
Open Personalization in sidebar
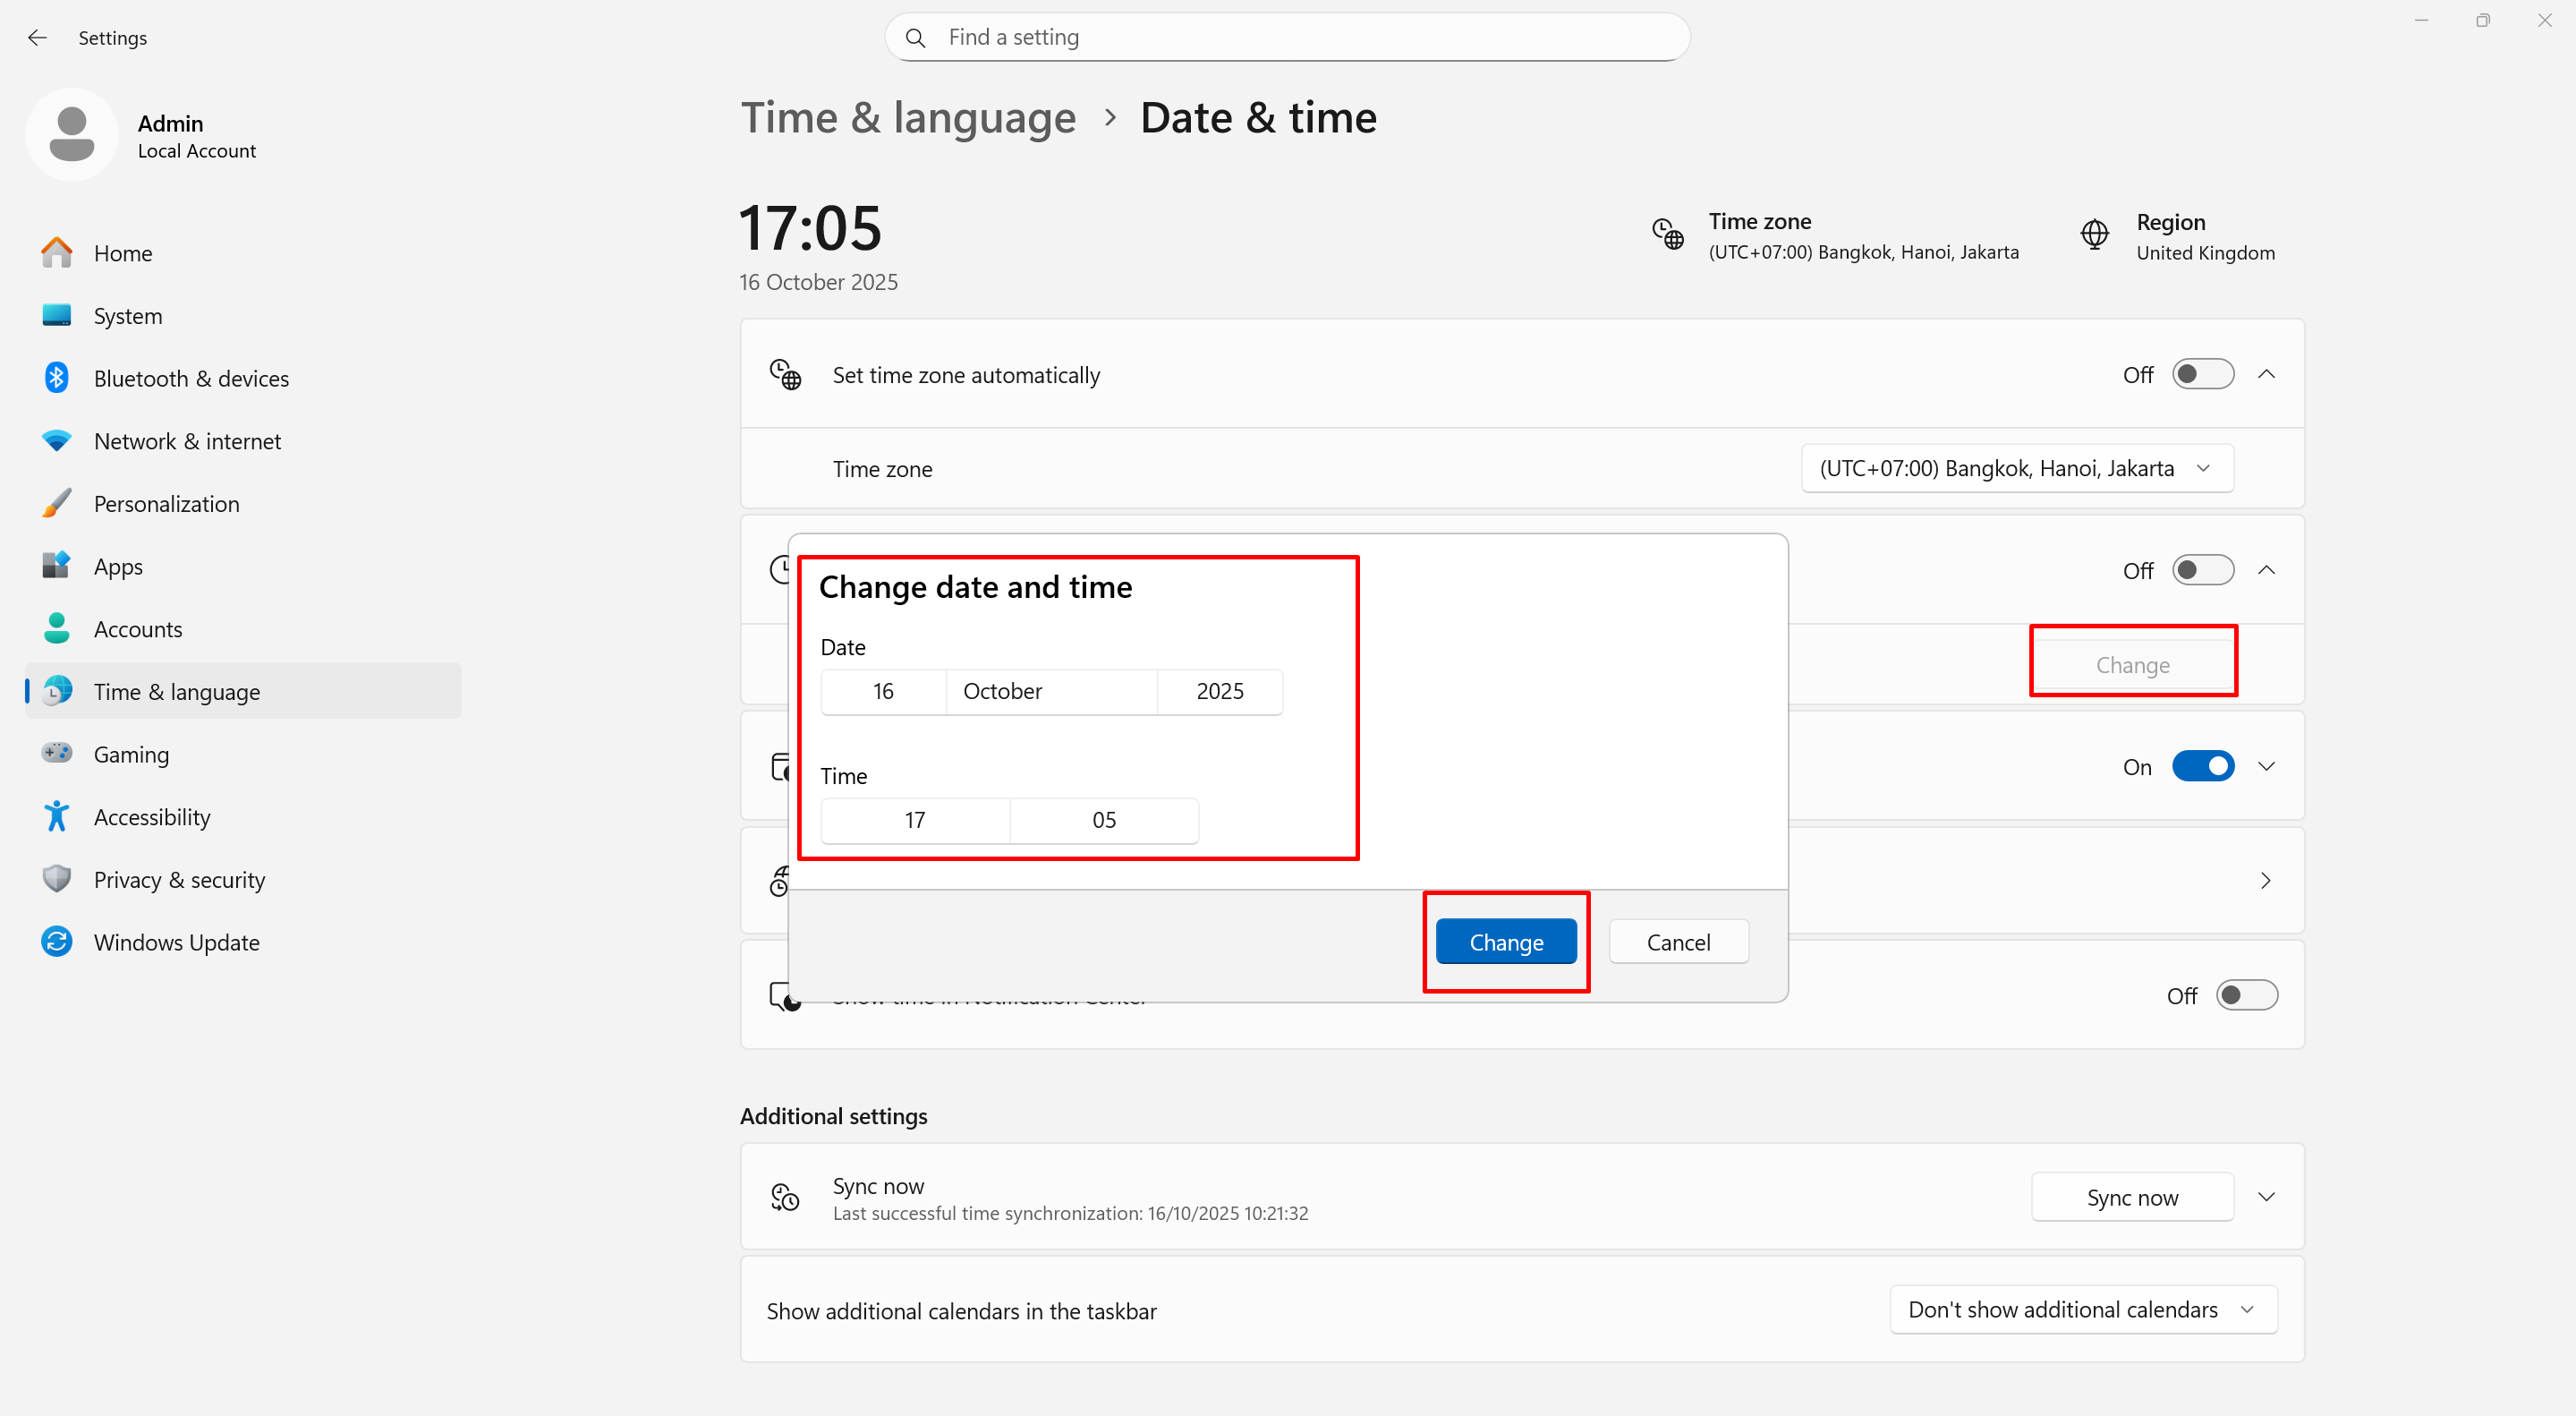pyautogui.click(x=166, y=504)
